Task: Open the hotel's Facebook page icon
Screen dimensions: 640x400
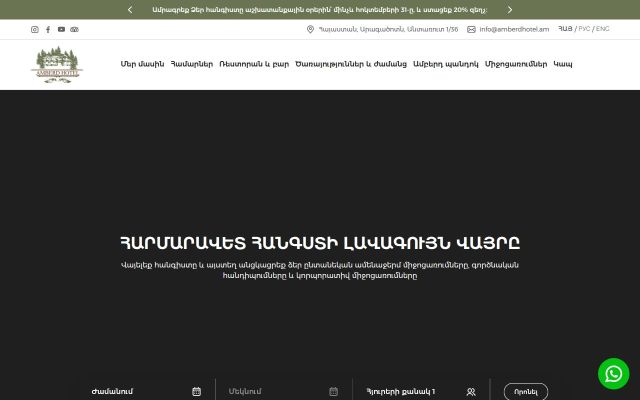Action: (x=48, y=29)
